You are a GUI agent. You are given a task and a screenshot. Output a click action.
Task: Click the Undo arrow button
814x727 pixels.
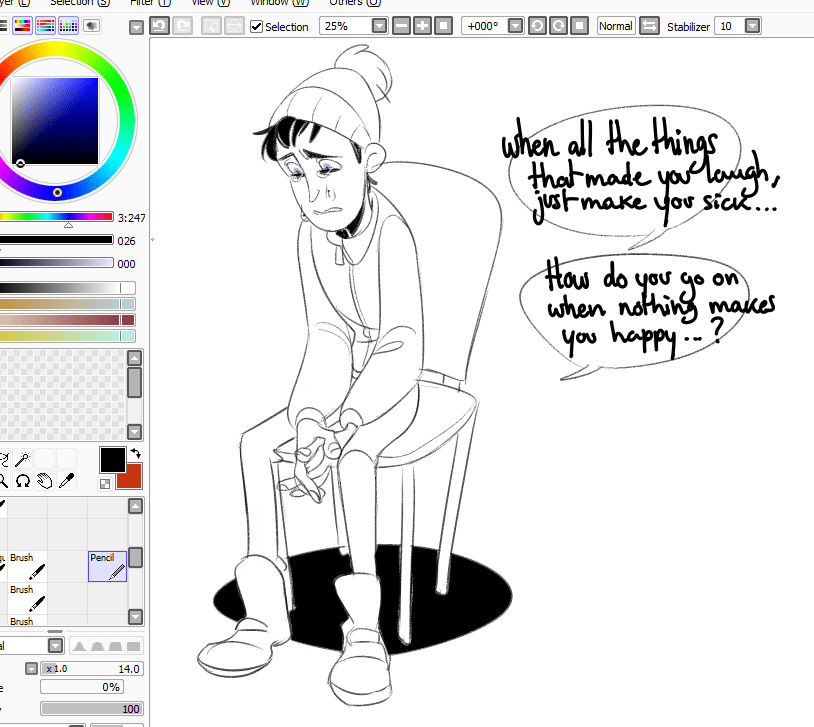[x=159, y=26]
